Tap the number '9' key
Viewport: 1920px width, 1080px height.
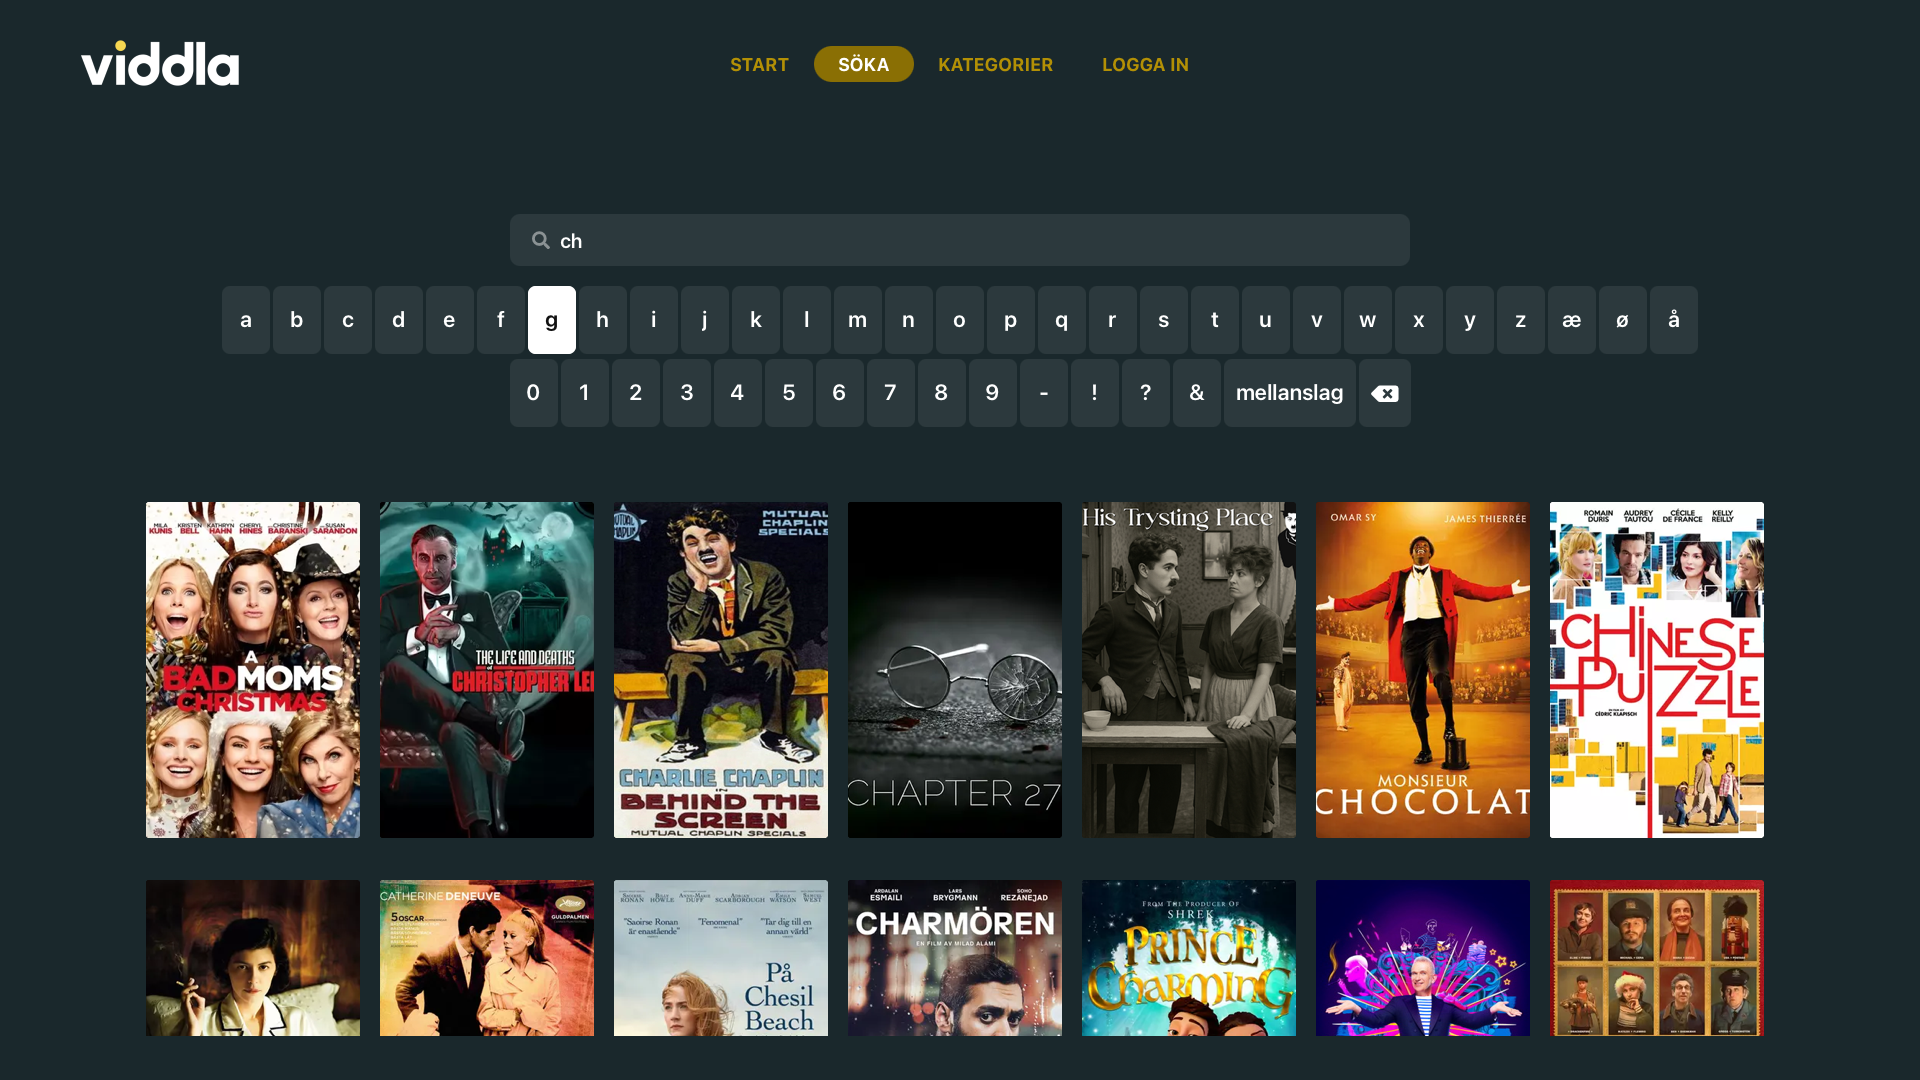coord(993,393)
